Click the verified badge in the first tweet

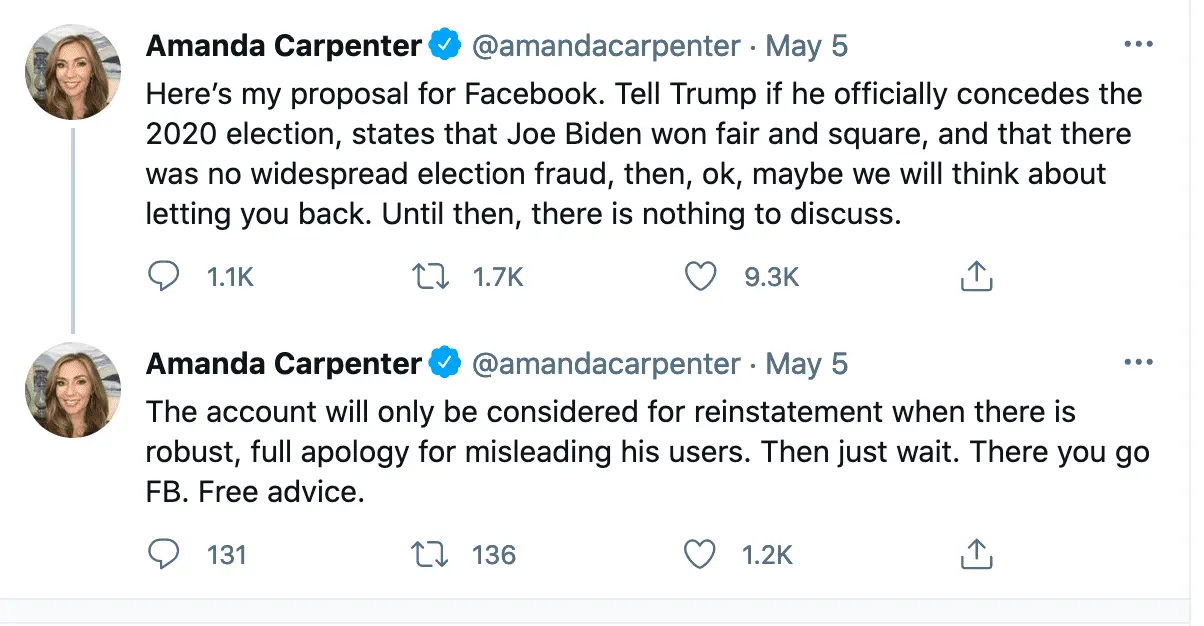pos(445,46)
